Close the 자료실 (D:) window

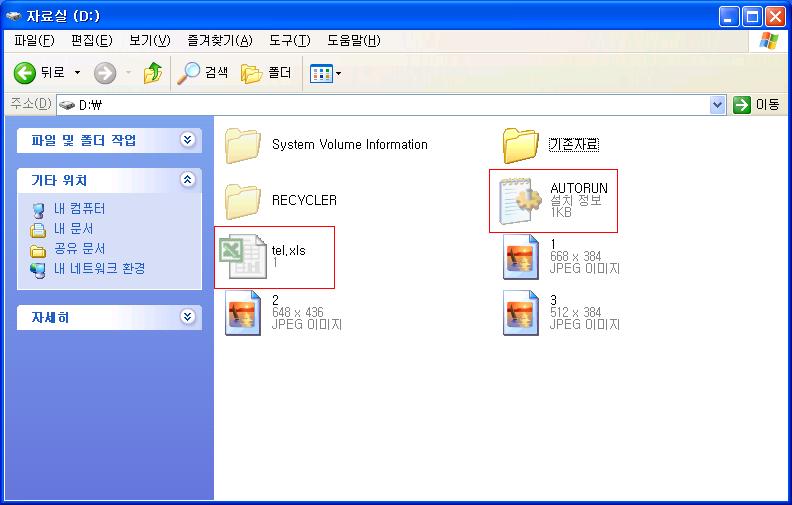pyautogui.click(x=775, y=17)
